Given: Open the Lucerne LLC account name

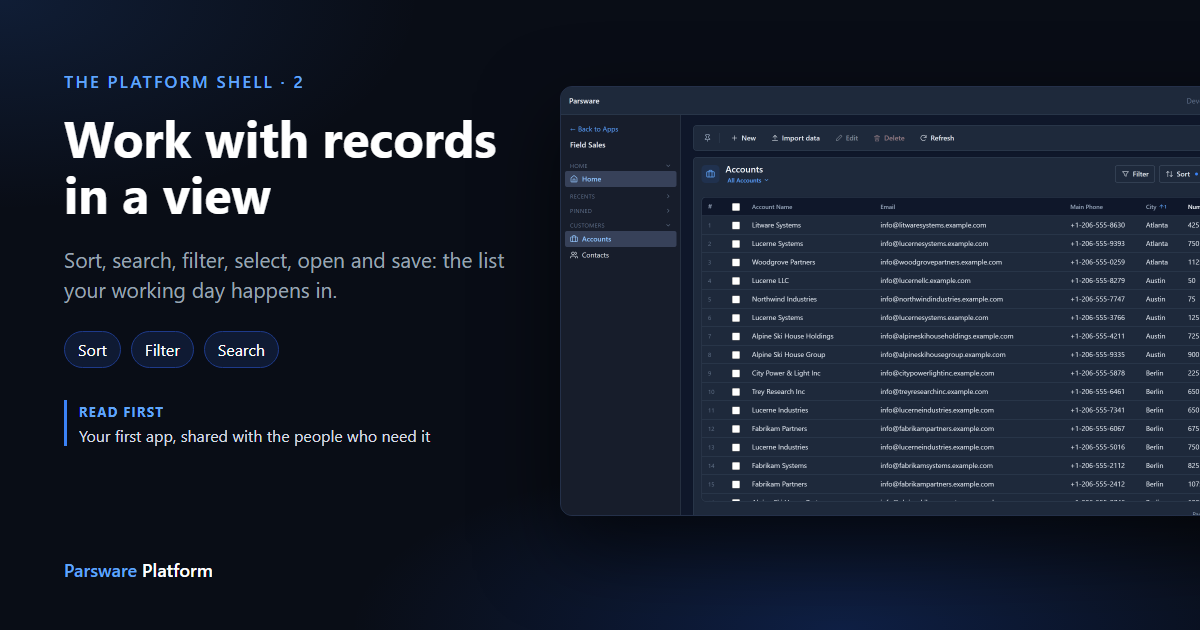Looking at the screenshot, I should click(x=770, y=281).
